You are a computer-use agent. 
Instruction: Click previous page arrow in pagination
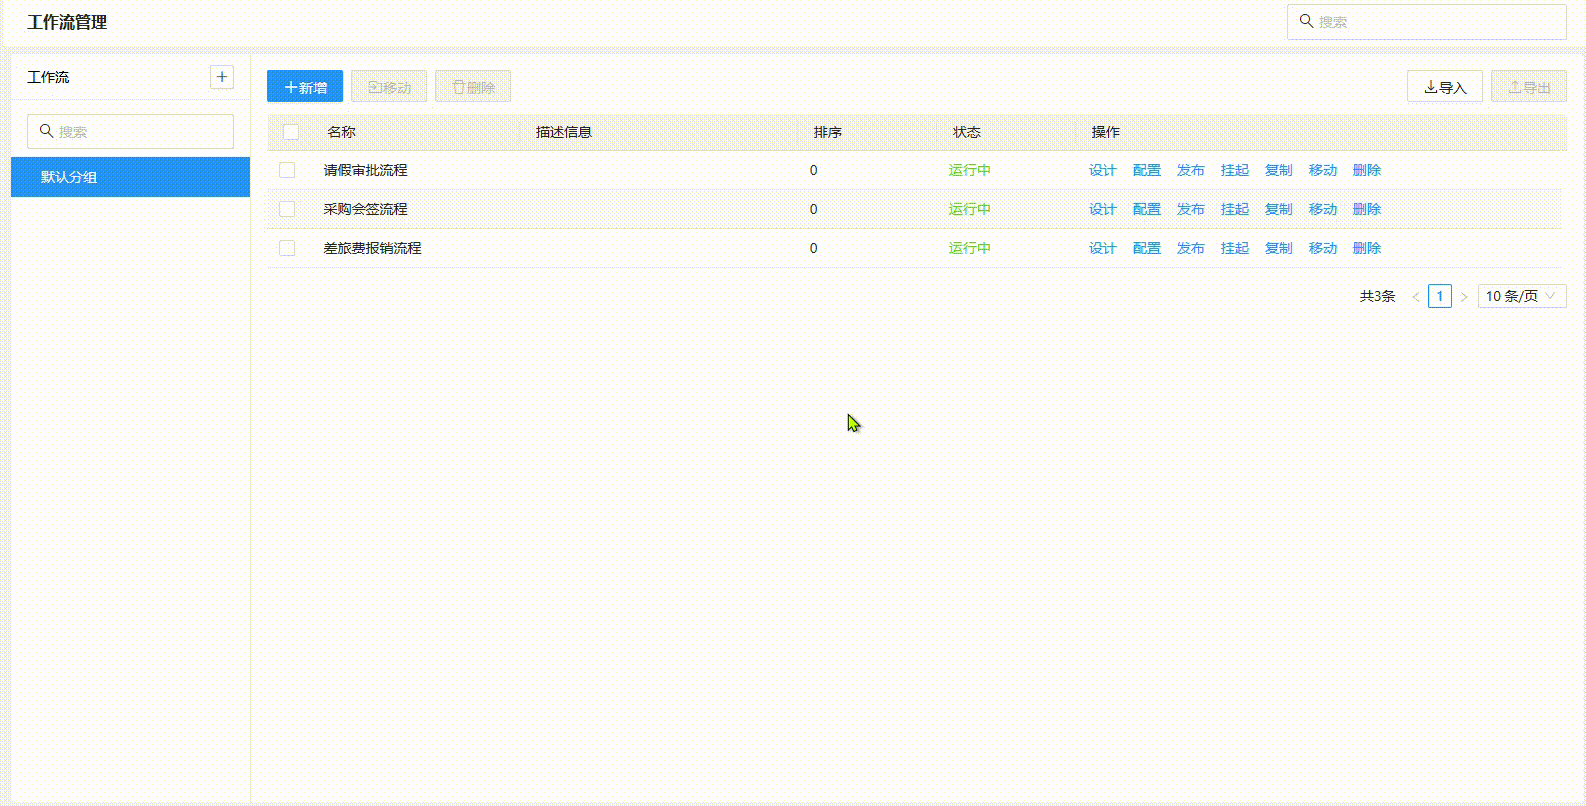1416,297
